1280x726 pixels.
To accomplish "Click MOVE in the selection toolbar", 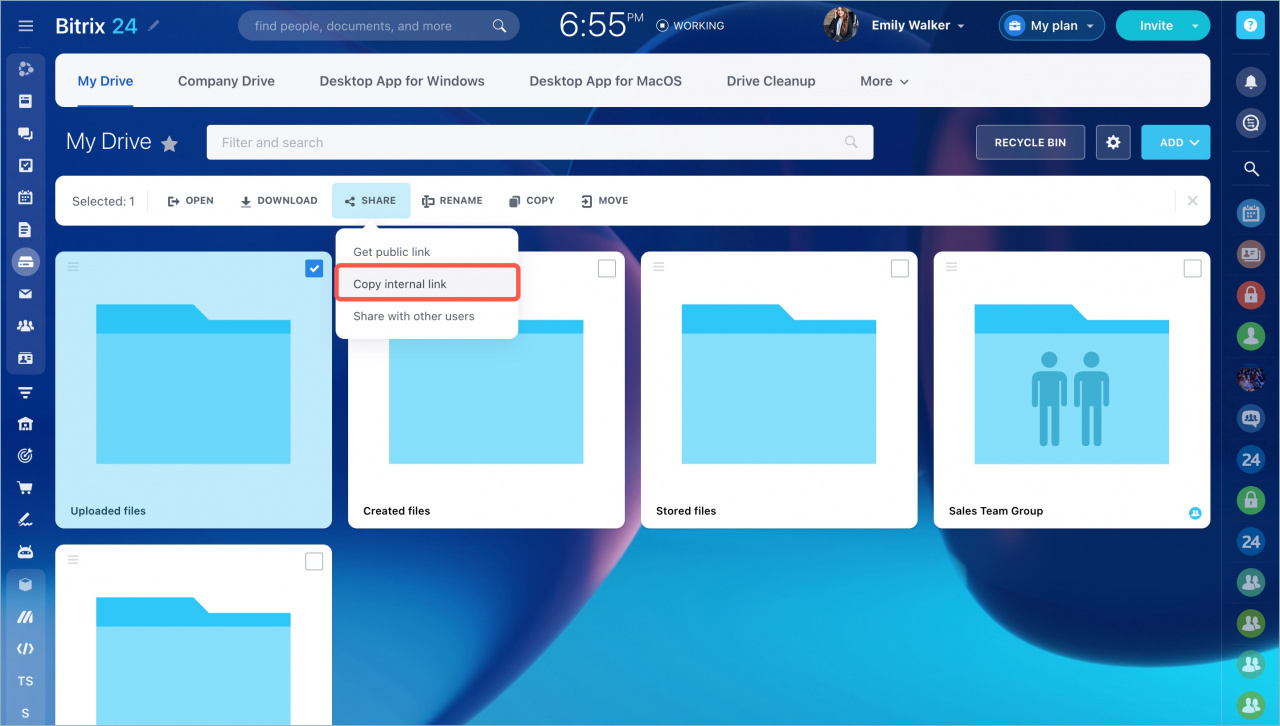I will click(604, 201).
